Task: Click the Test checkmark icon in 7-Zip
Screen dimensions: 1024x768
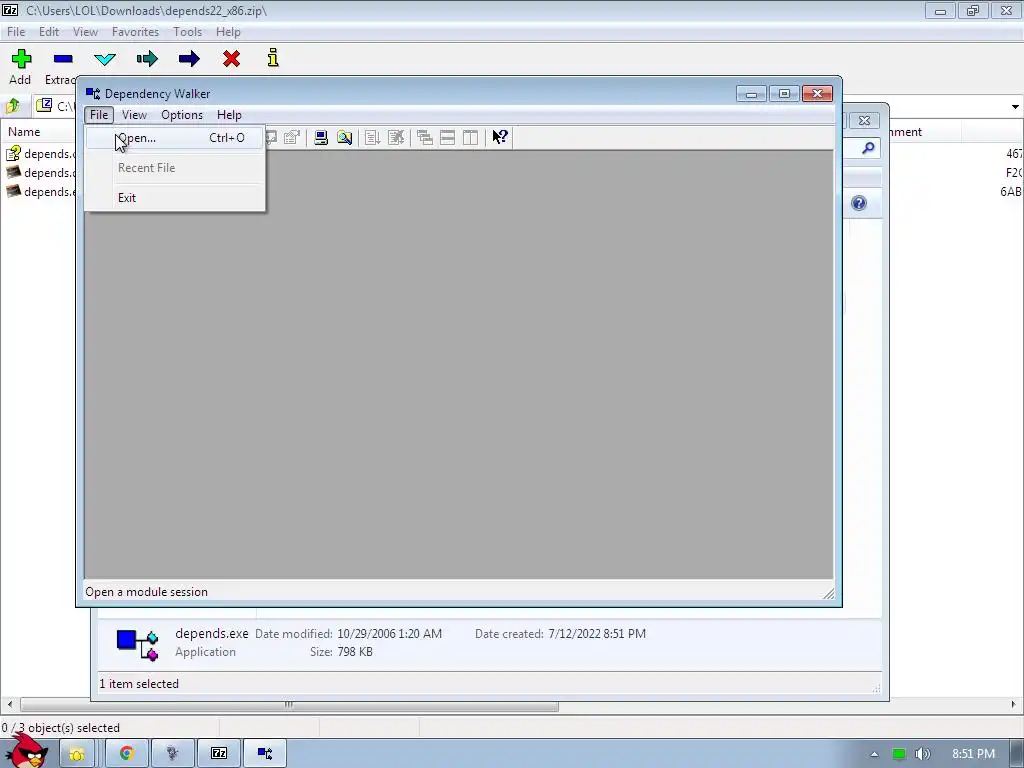Action: [x=105, y=59]
